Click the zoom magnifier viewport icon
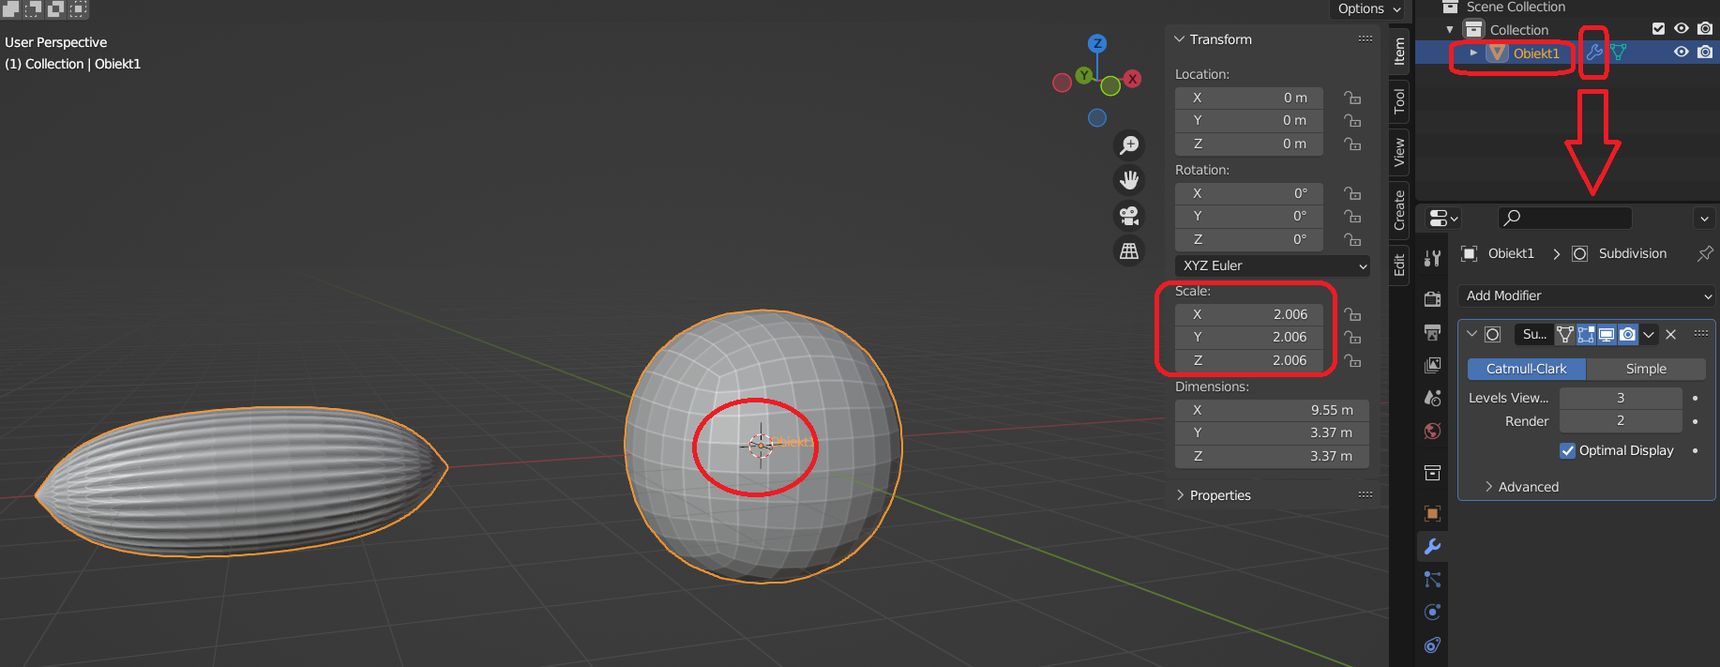 (x=1129, y=145)
